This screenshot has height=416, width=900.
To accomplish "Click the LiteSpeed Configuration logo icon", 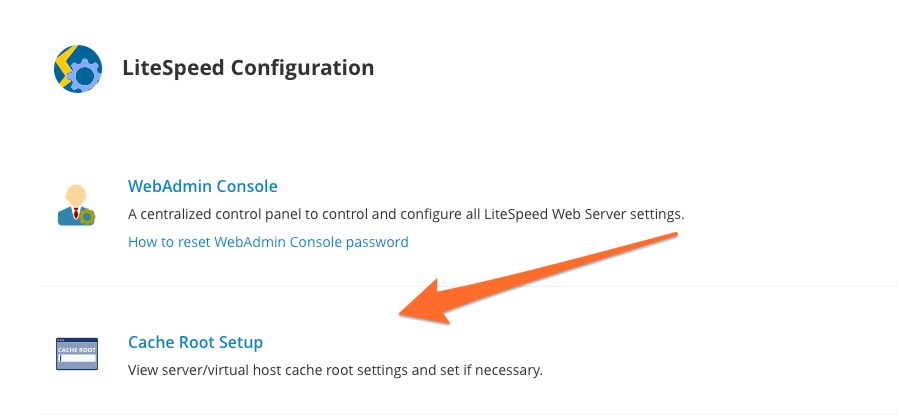I will (78, 69).
